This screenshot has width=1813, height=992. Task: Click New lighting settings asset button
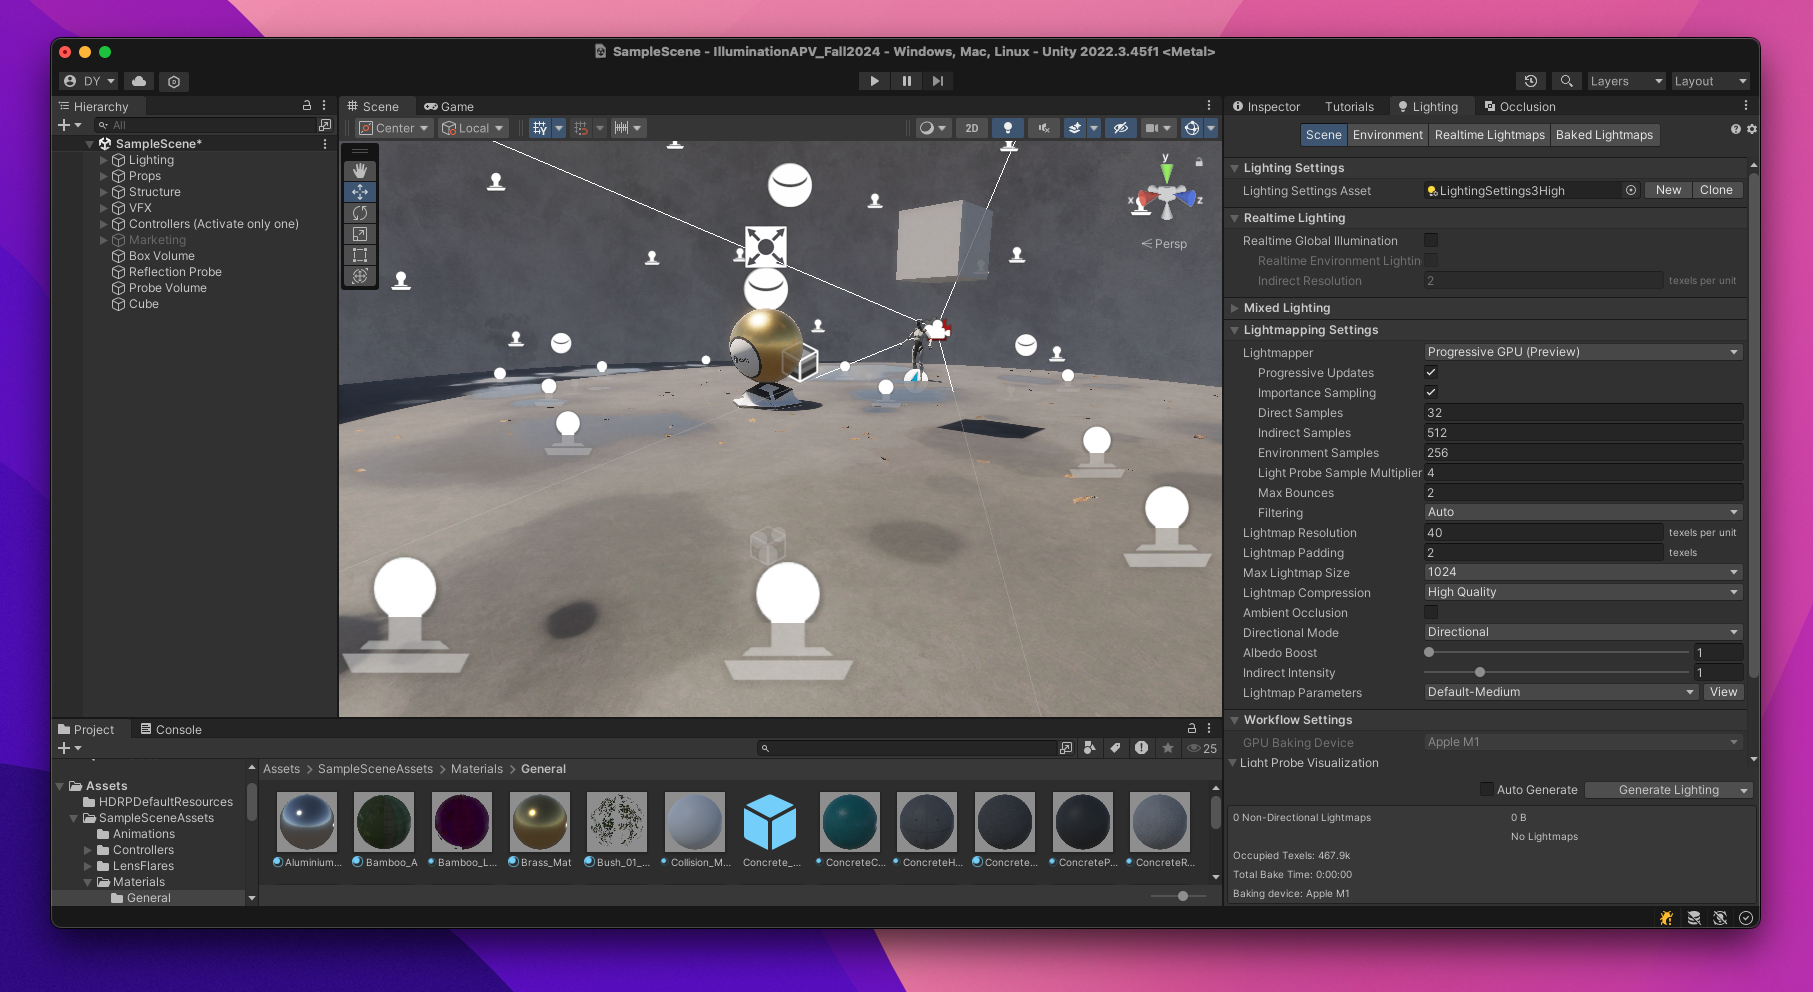(1668, 190)
